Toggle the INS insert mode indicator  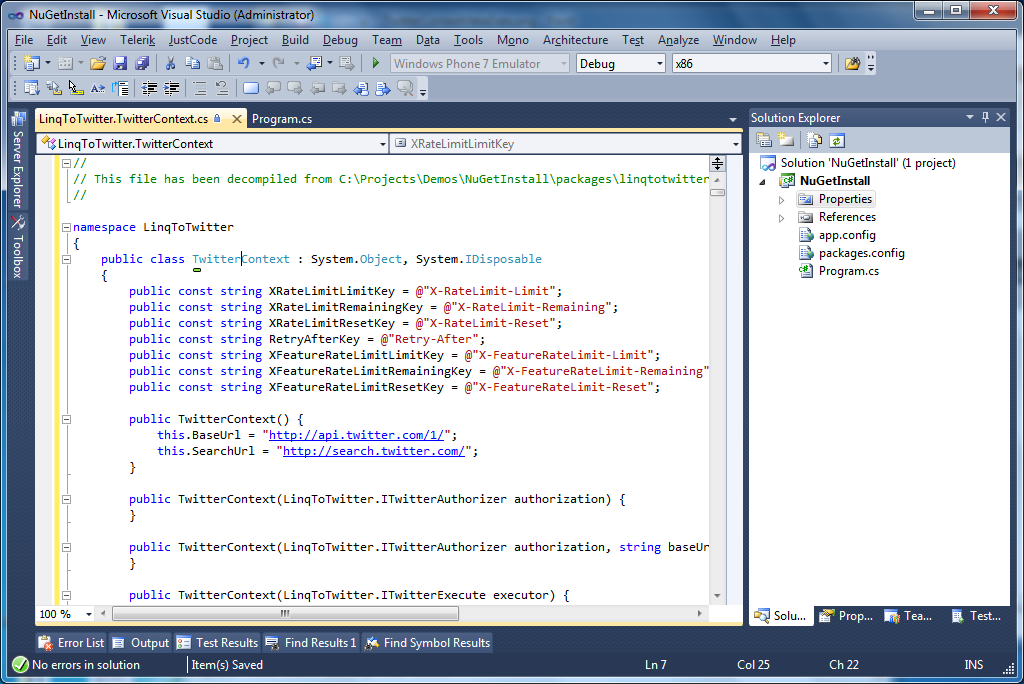973,664
